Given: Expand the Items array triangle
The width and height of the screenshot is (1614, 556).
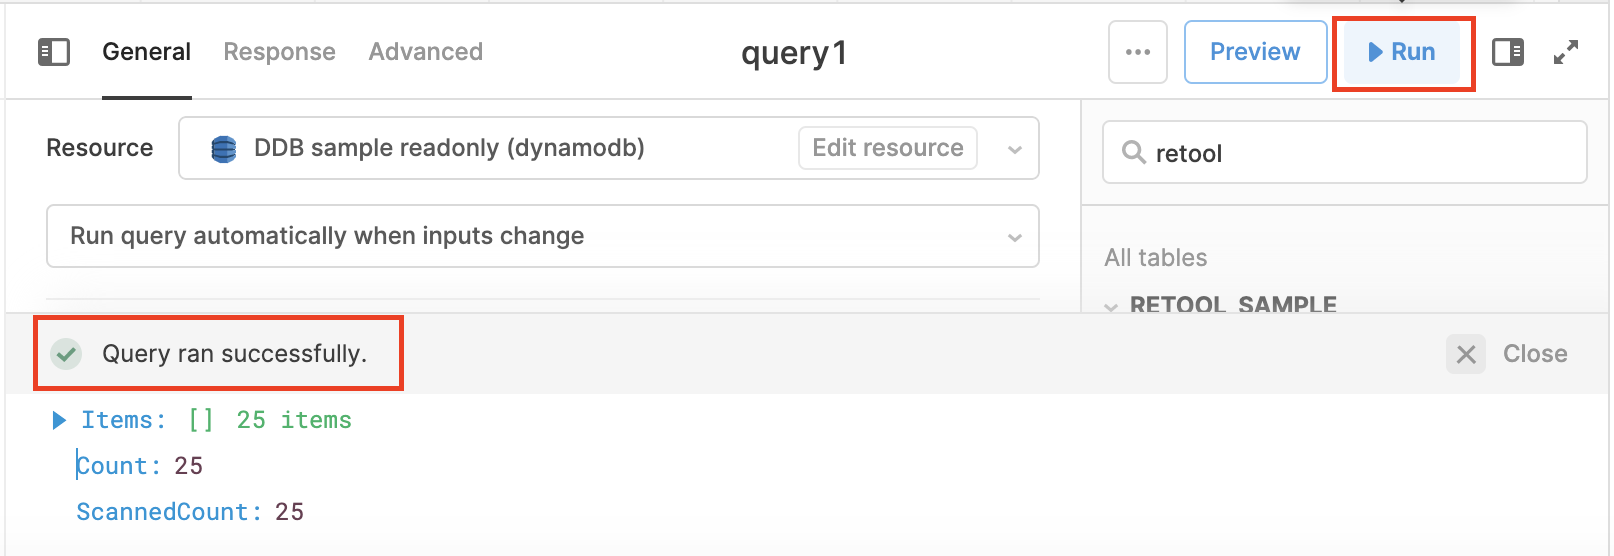Looking at the screenshot, I should pyautogui.click(x=59, y=420).
